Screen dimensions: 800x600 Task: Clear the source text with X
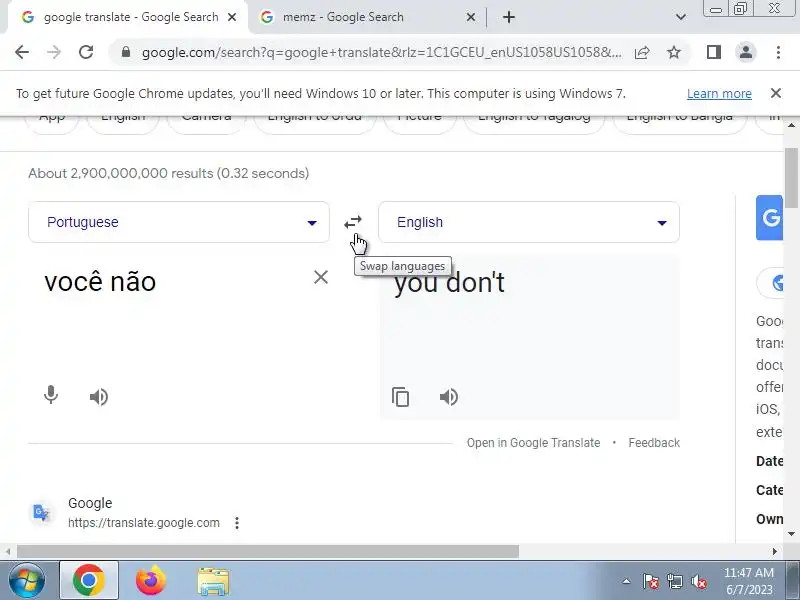tap(321, 277)
